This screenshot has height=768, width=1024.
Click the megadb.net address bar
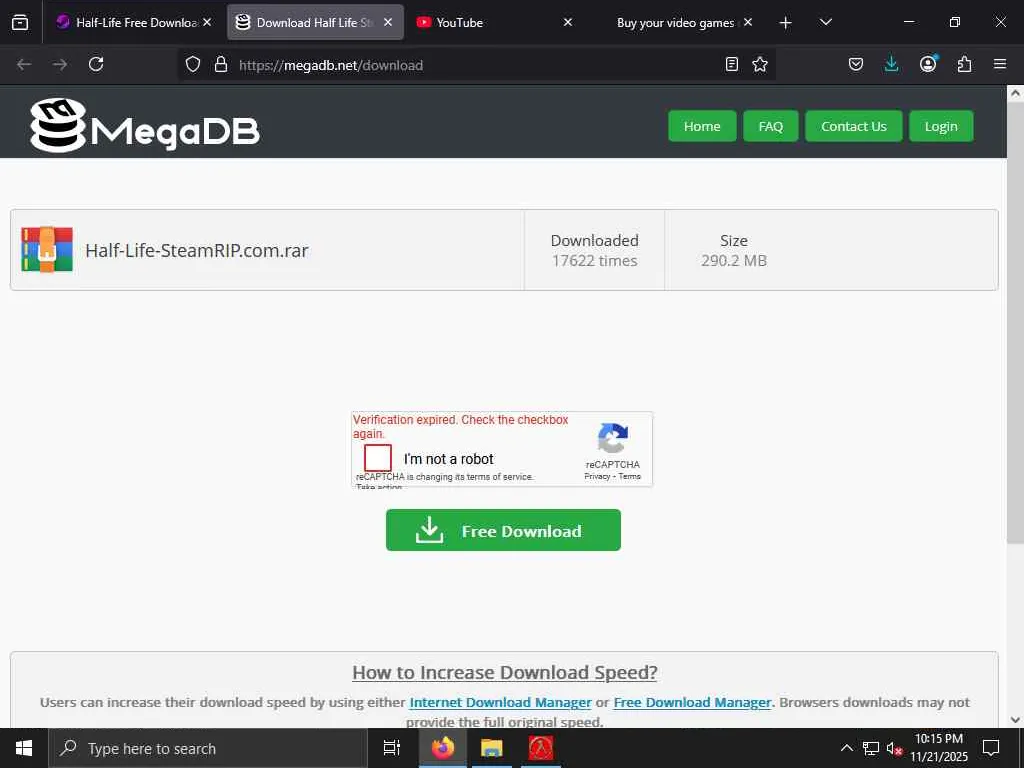click(477, 65)
